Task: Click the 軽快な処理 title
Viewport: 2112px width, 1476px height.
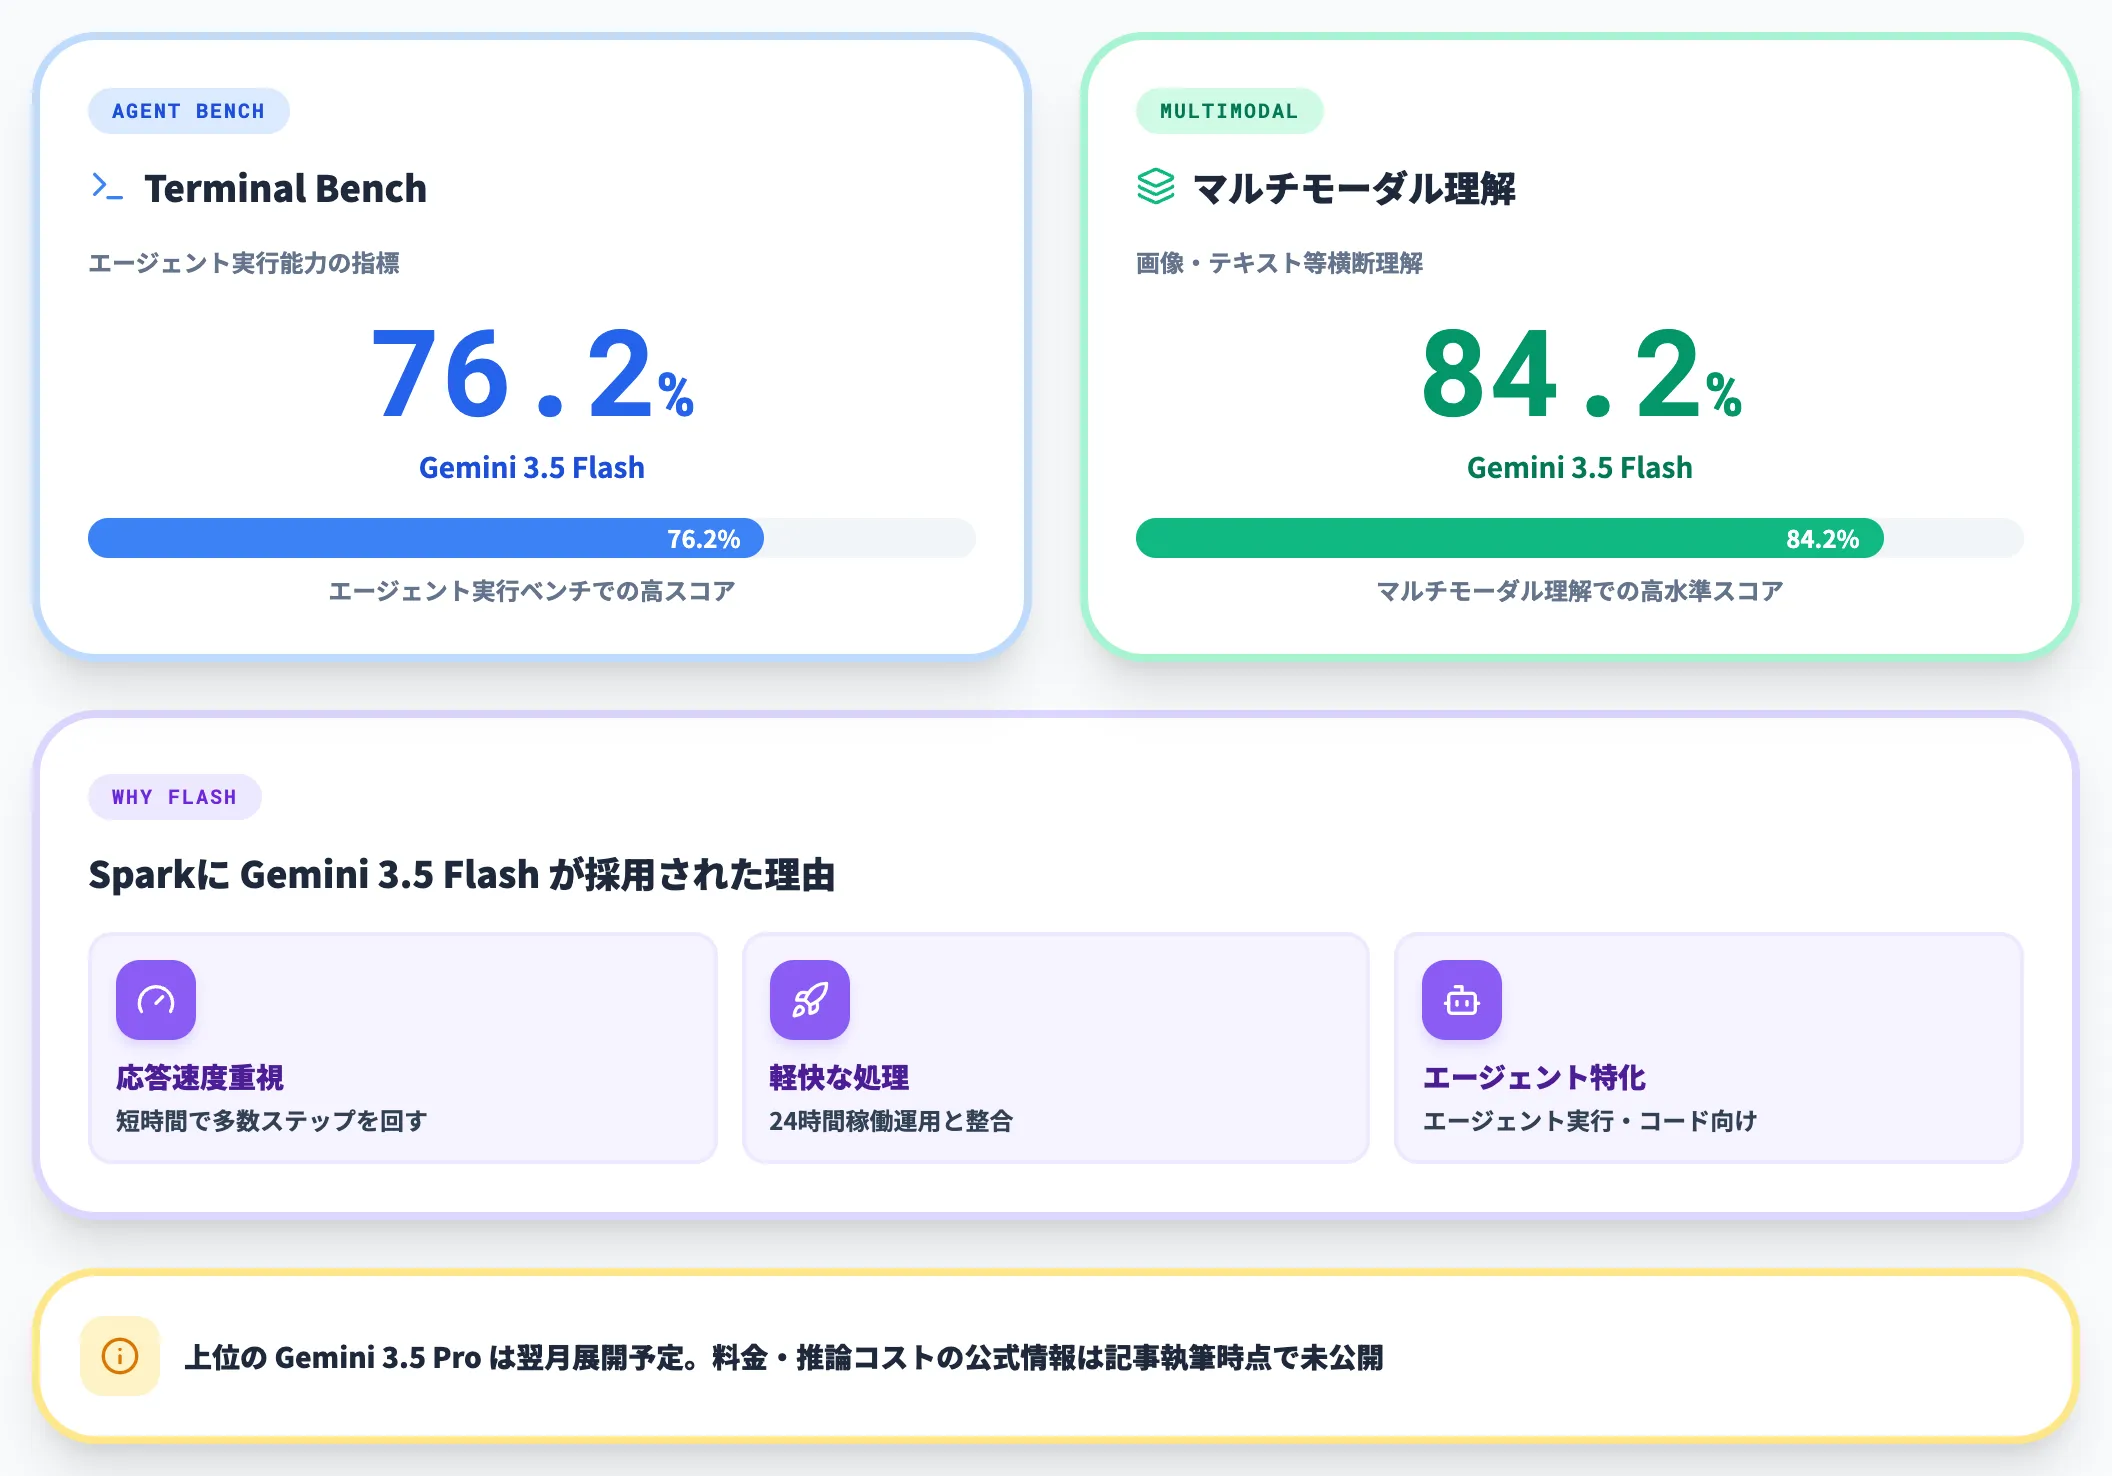Action: tap(839, 1078)
